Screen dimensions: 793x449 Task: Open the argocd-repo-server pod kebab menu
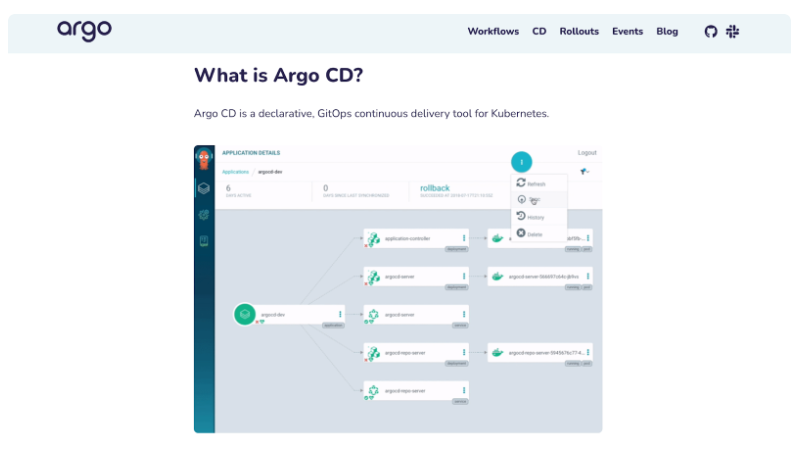588,353
